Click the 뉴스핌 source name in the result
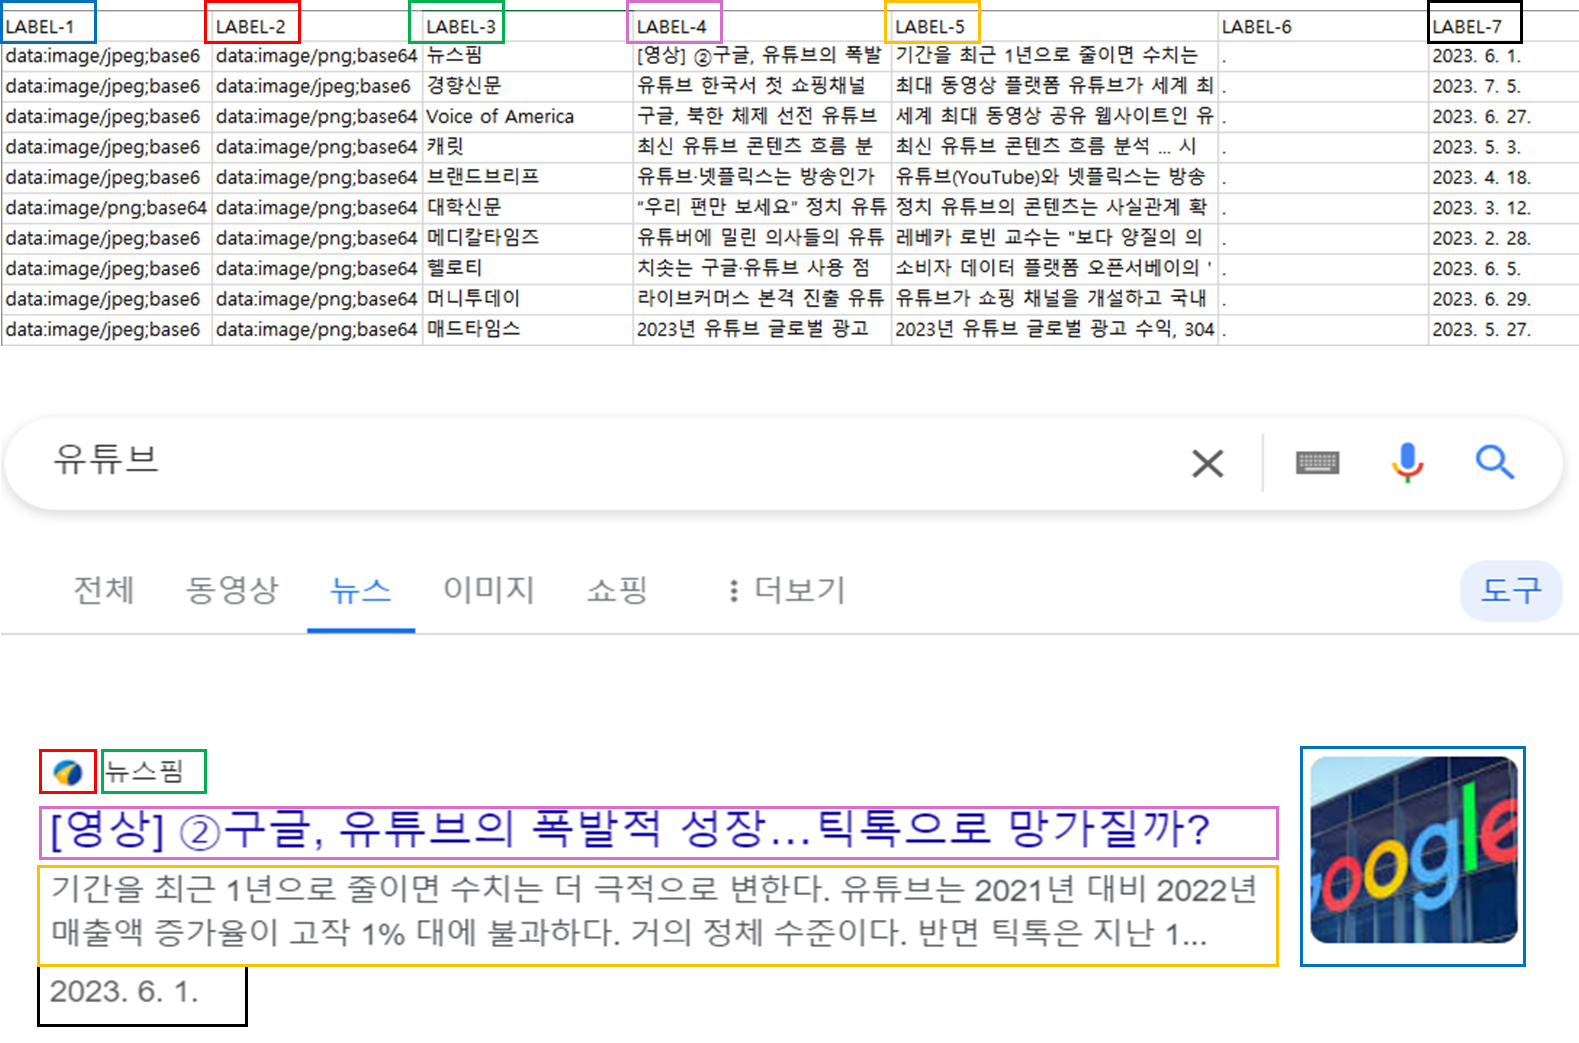 (145, 771)
